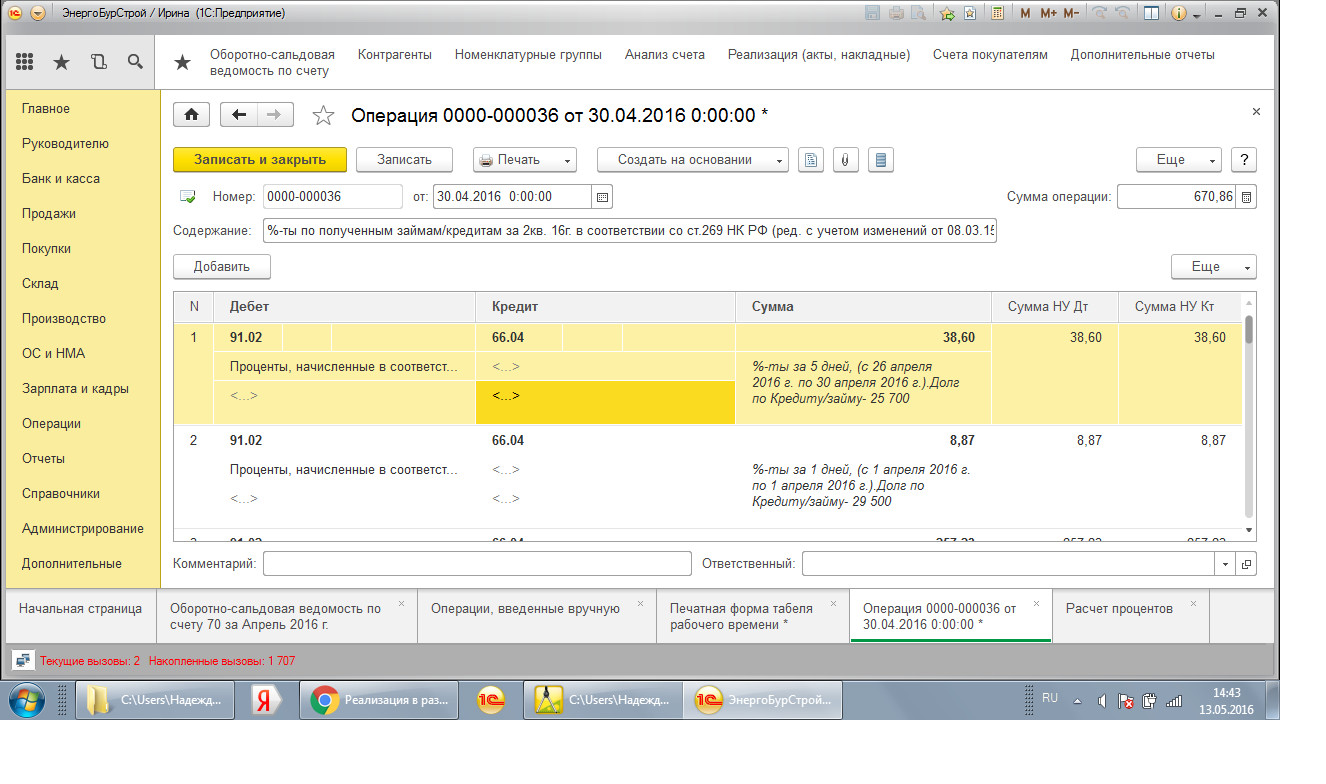Click the title bar save icon
This screenshot has width=1326, height=784.
[872, 13]
